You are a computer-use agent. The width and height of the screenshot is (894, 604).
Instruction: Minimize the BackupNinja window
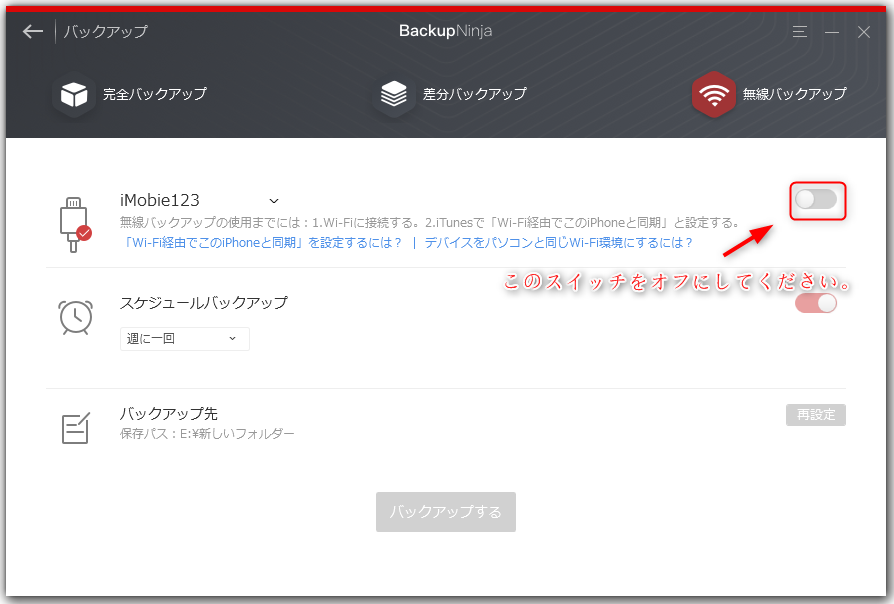pyautogui.click(x=832, y=32)
